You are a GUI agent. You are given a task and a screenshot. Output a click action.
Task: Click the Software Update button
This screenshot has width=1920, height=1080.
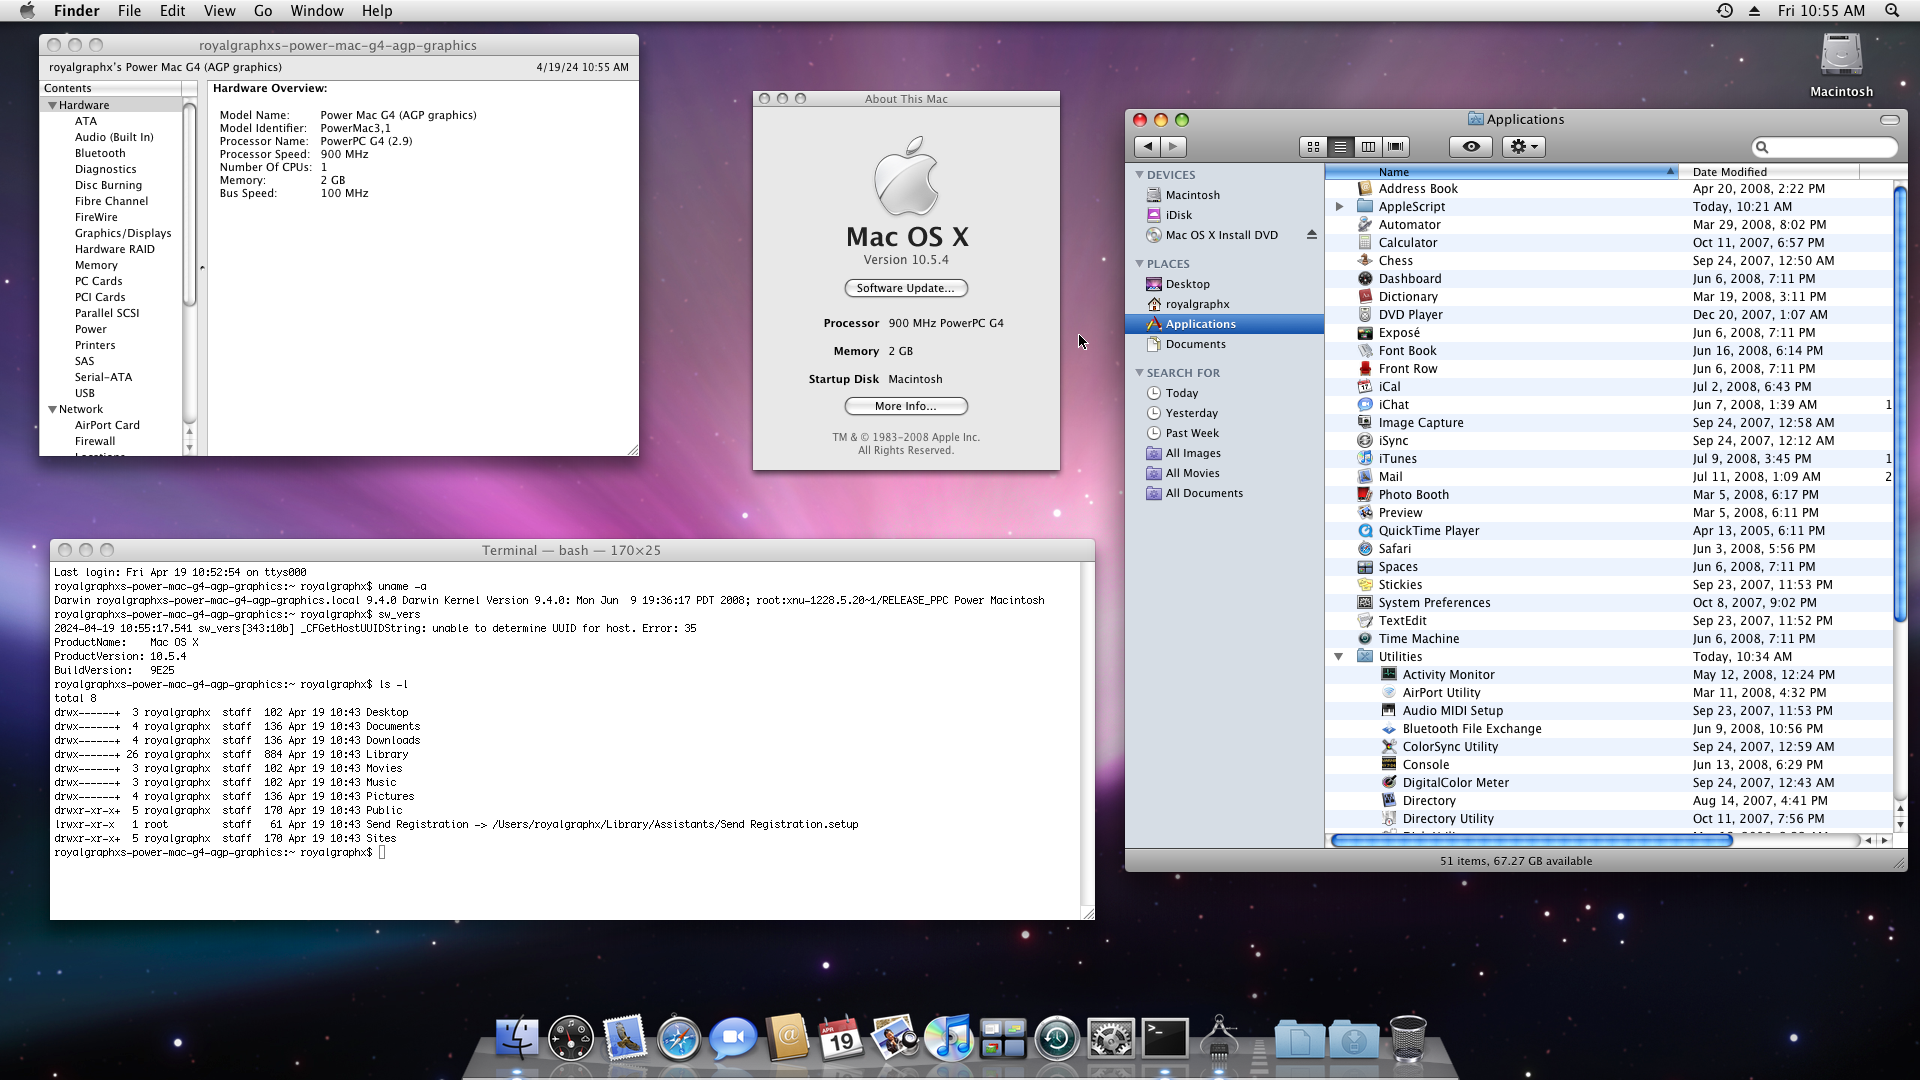pos(906,288)
